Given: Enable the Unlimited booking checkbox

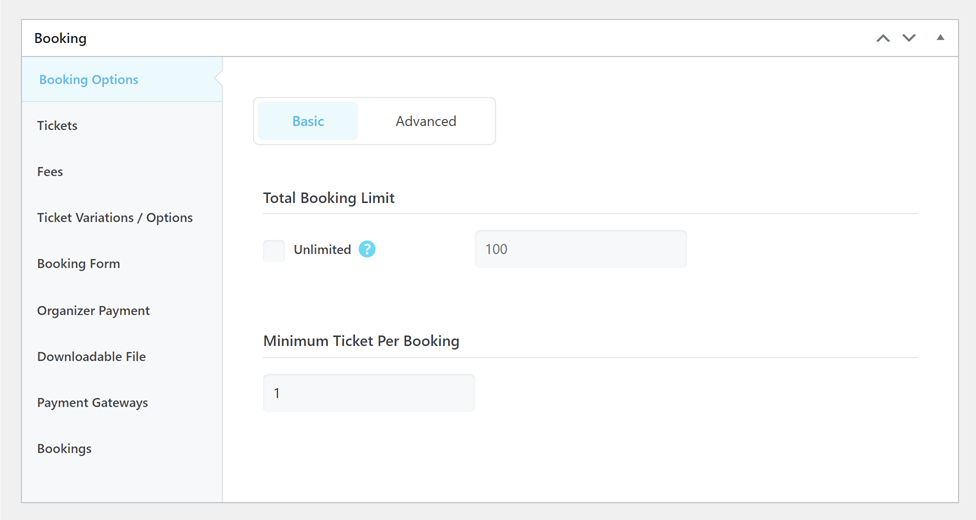Looking at the screenshot, I should click(274, 250).
